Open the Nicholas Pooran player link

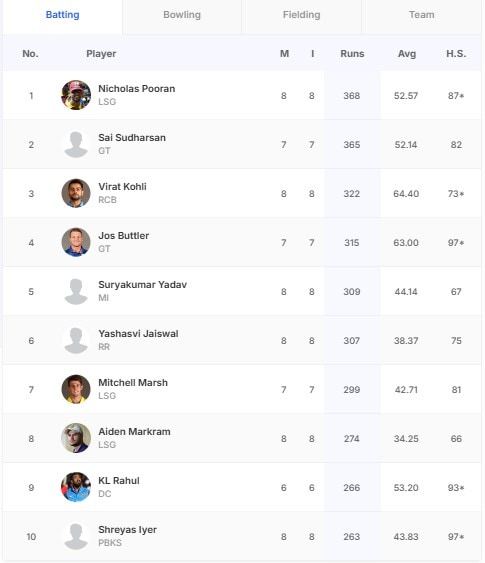(137, 89)
